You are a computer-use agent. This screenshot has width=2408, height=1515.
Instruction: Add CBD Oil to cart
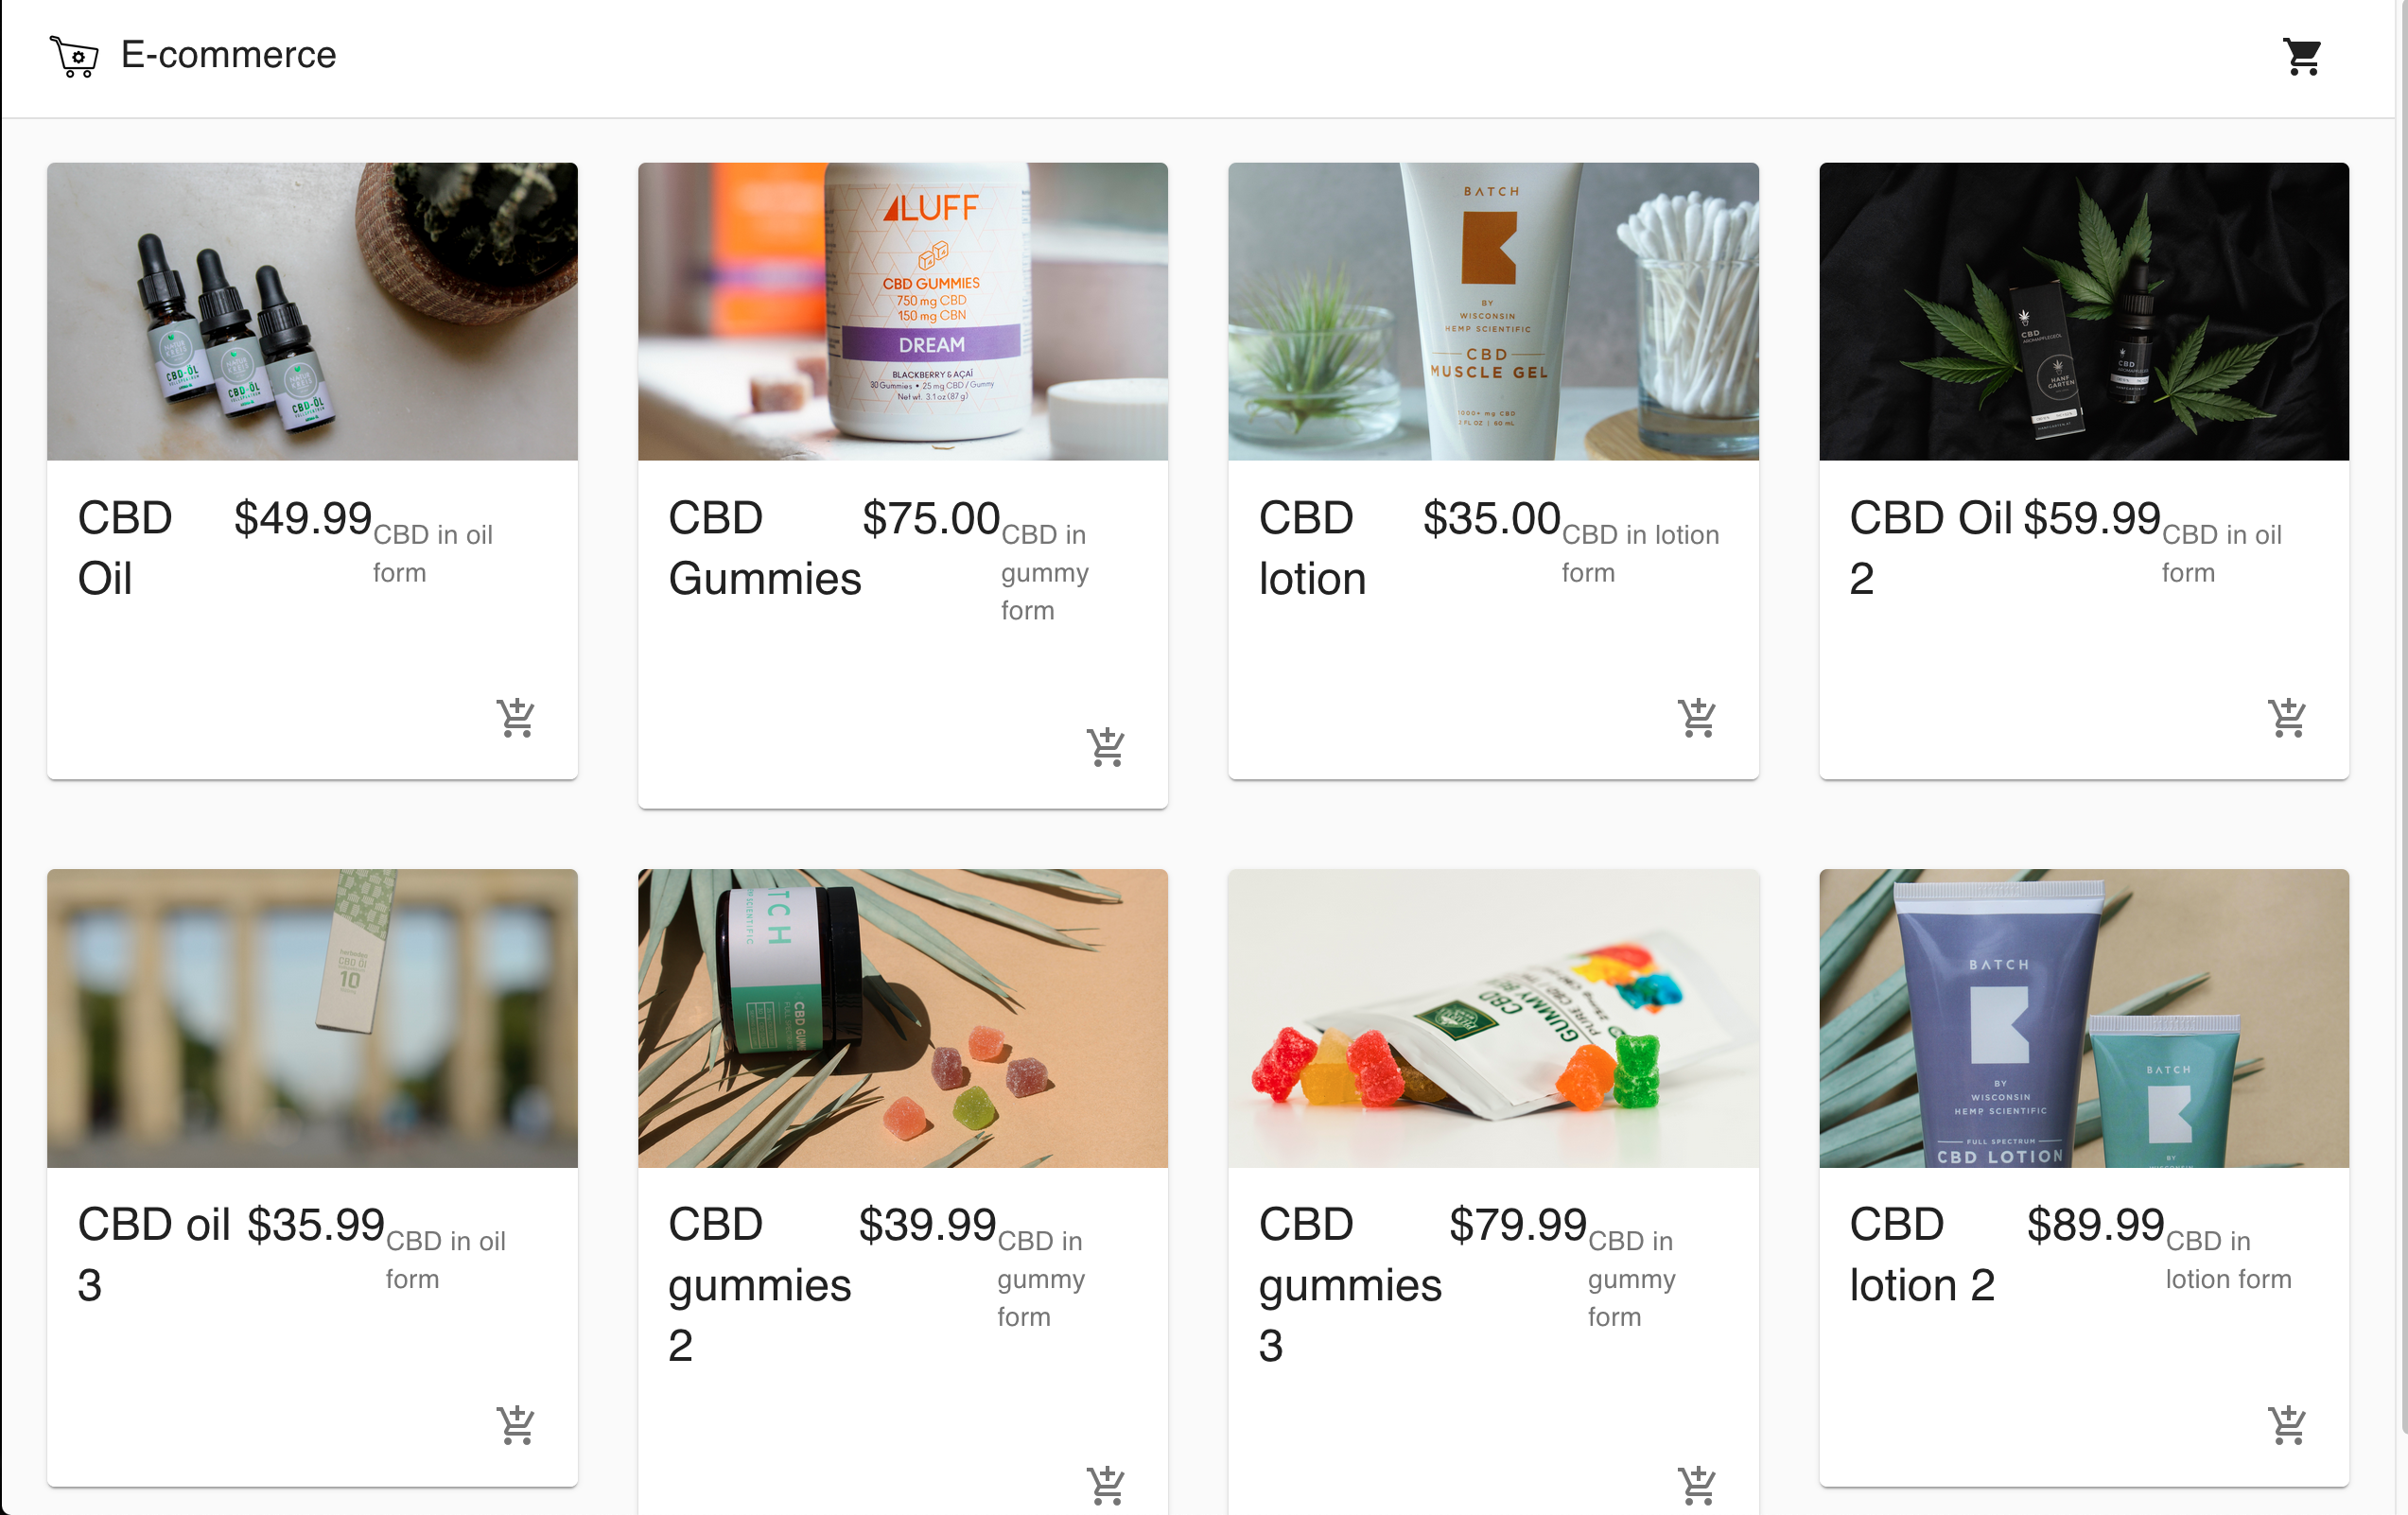point(516,718)
